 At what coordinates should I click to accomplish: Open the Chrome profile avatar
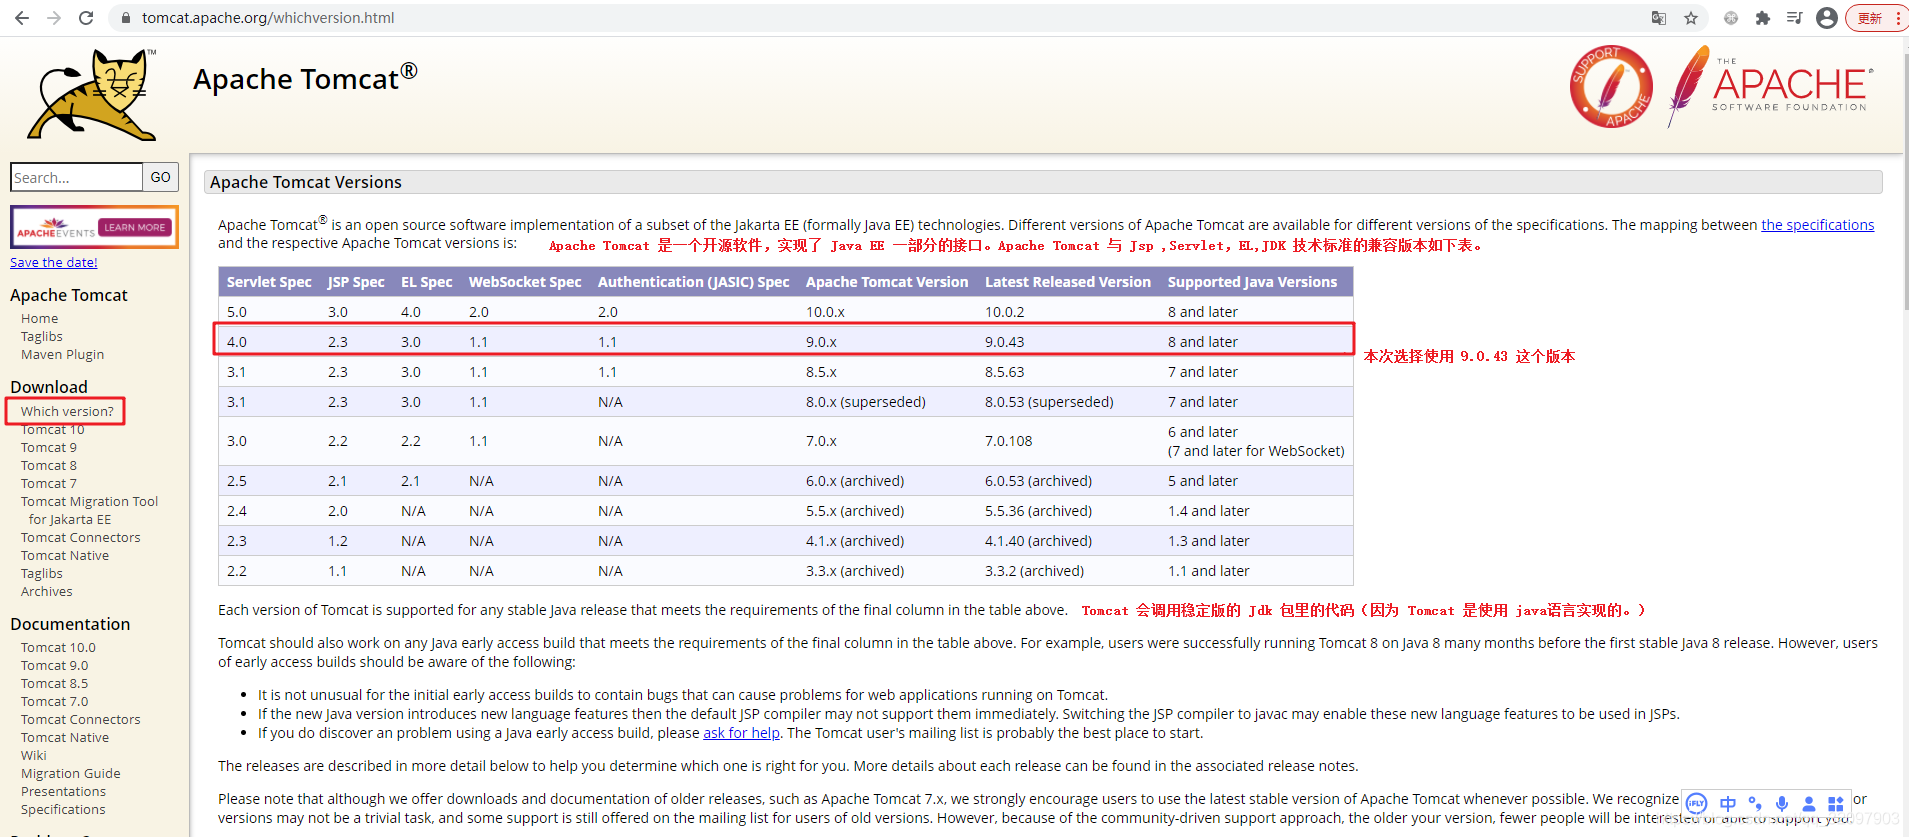[1827, 18]
